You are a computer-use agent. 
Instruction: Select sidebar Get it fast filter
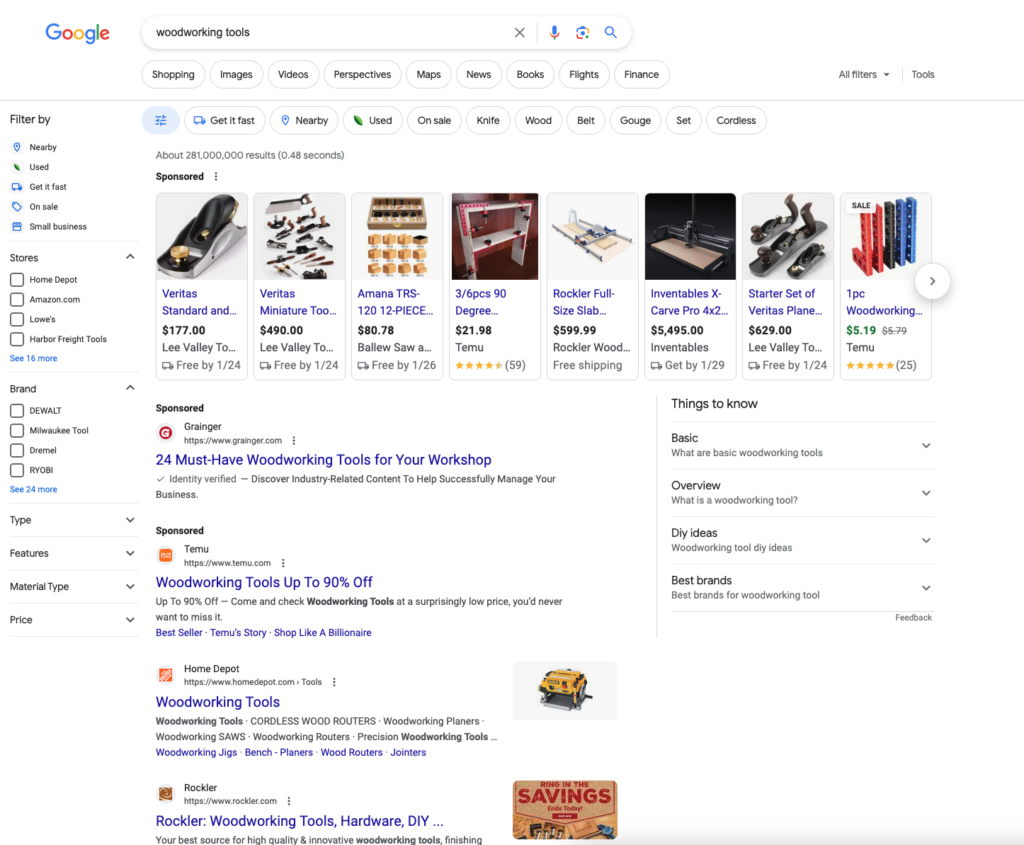[x=39, y=187]
